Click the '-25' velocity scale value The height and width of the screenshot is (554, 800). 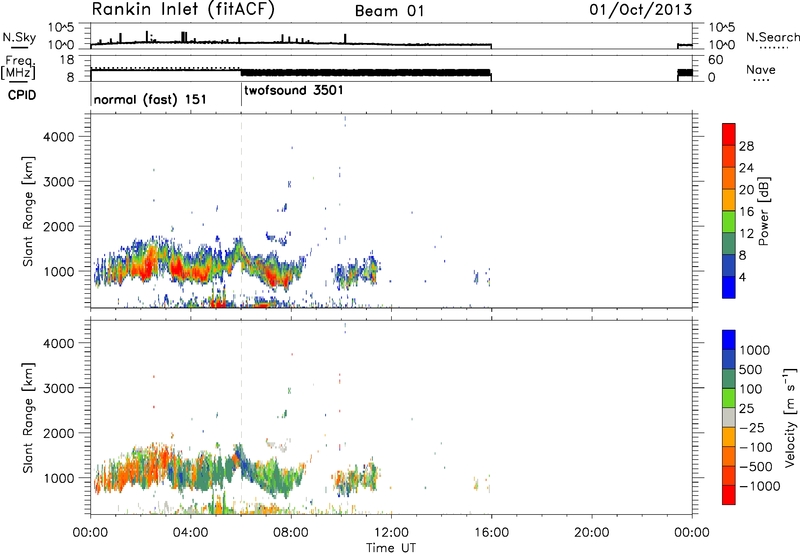pos(753,427)
